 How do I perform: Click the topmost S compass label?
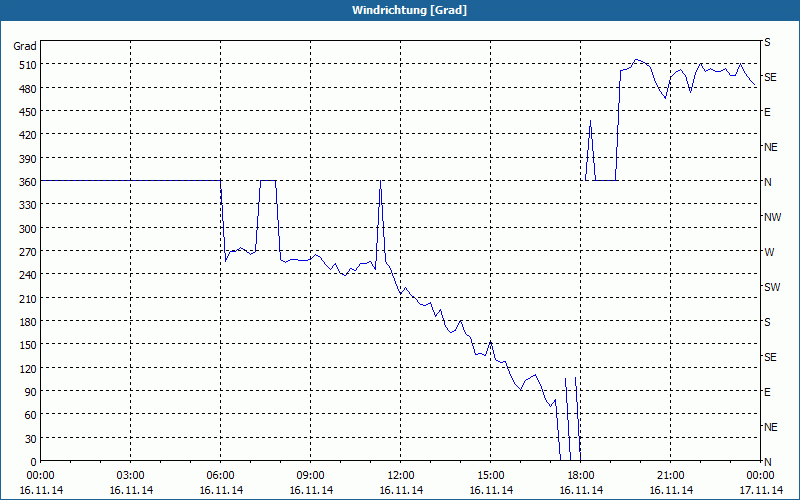(x=767, y=42)
